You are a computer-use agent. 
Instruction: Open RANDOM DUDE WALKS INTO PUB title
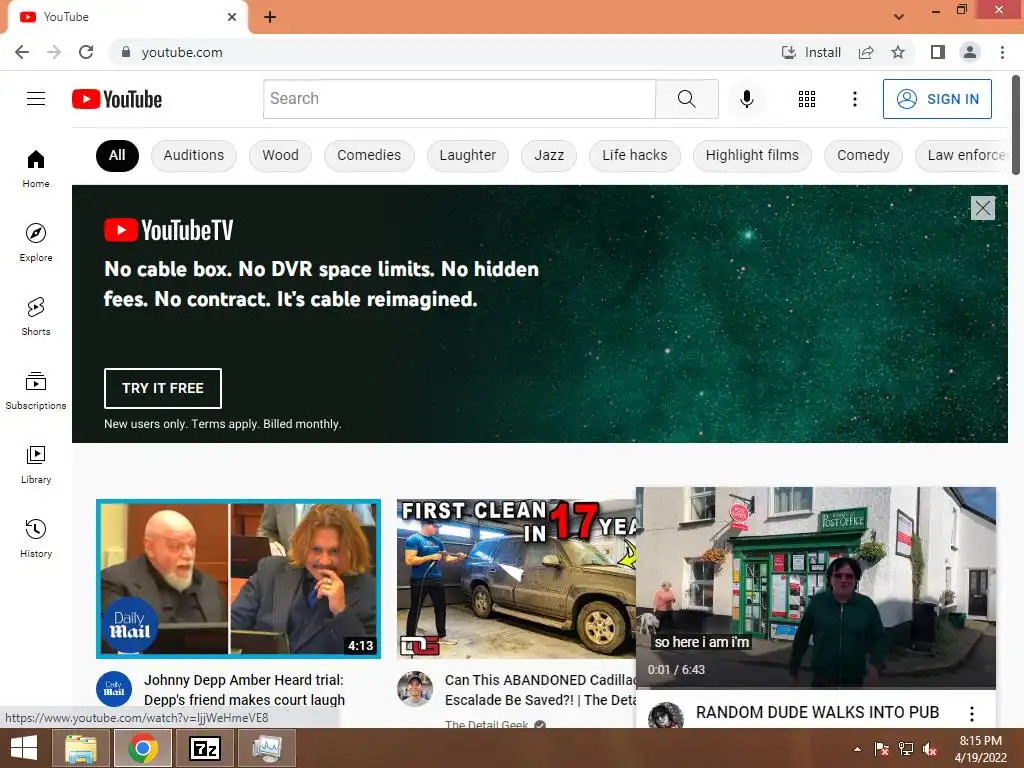[x=818, y=712]
